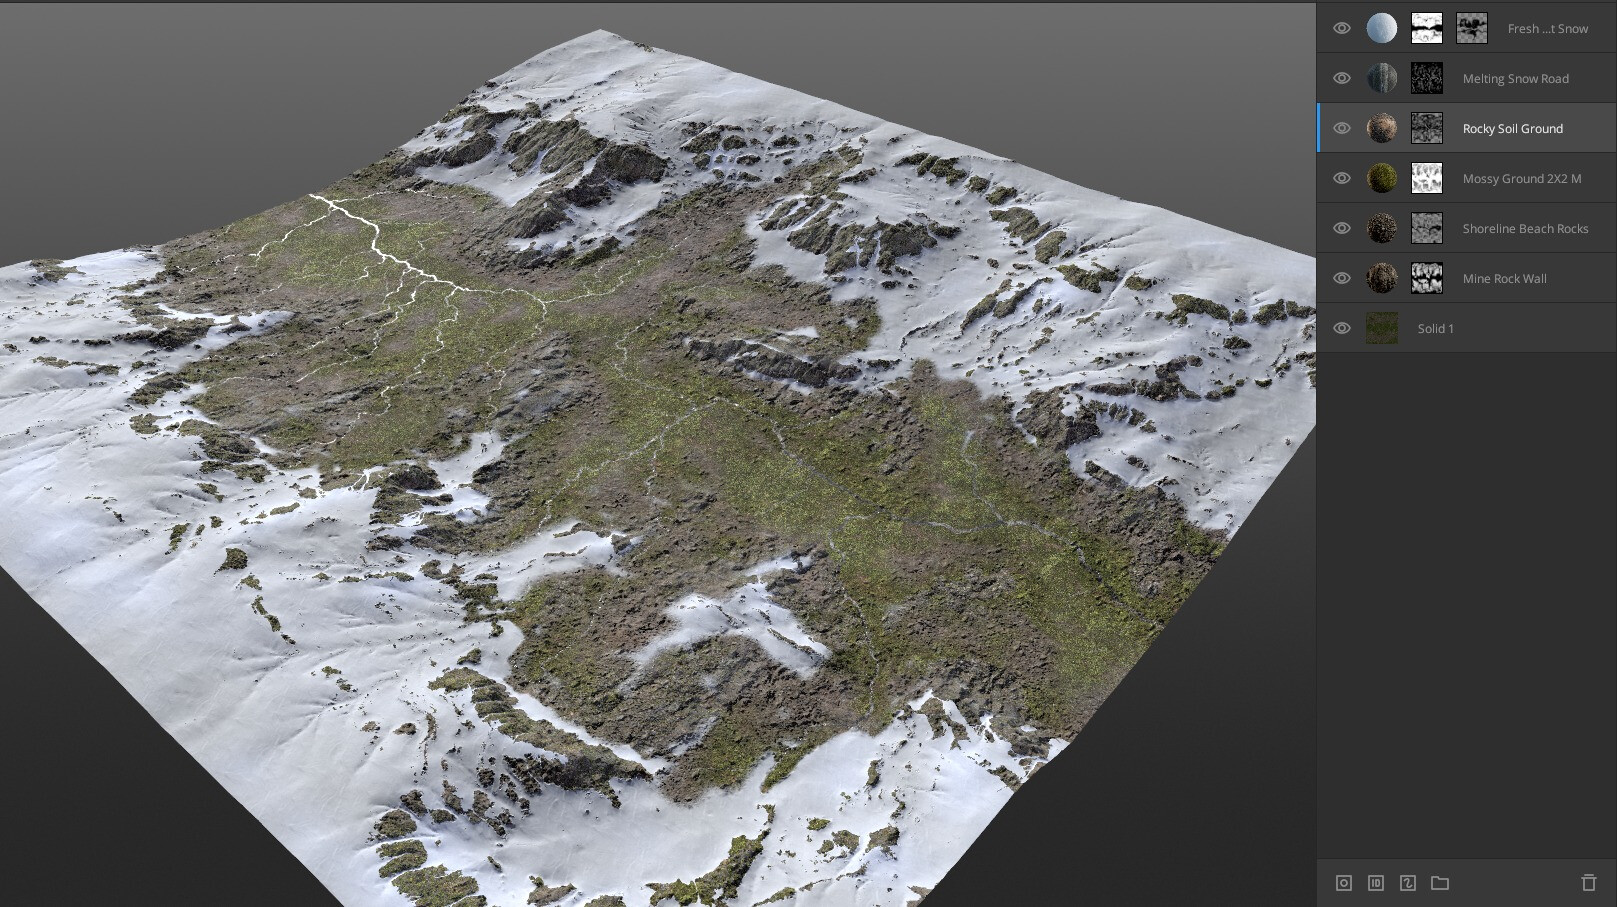Screen dimensions: 1617x907
Task: Click the Melting Snow Road material sphere
Action: point(1382,78)
